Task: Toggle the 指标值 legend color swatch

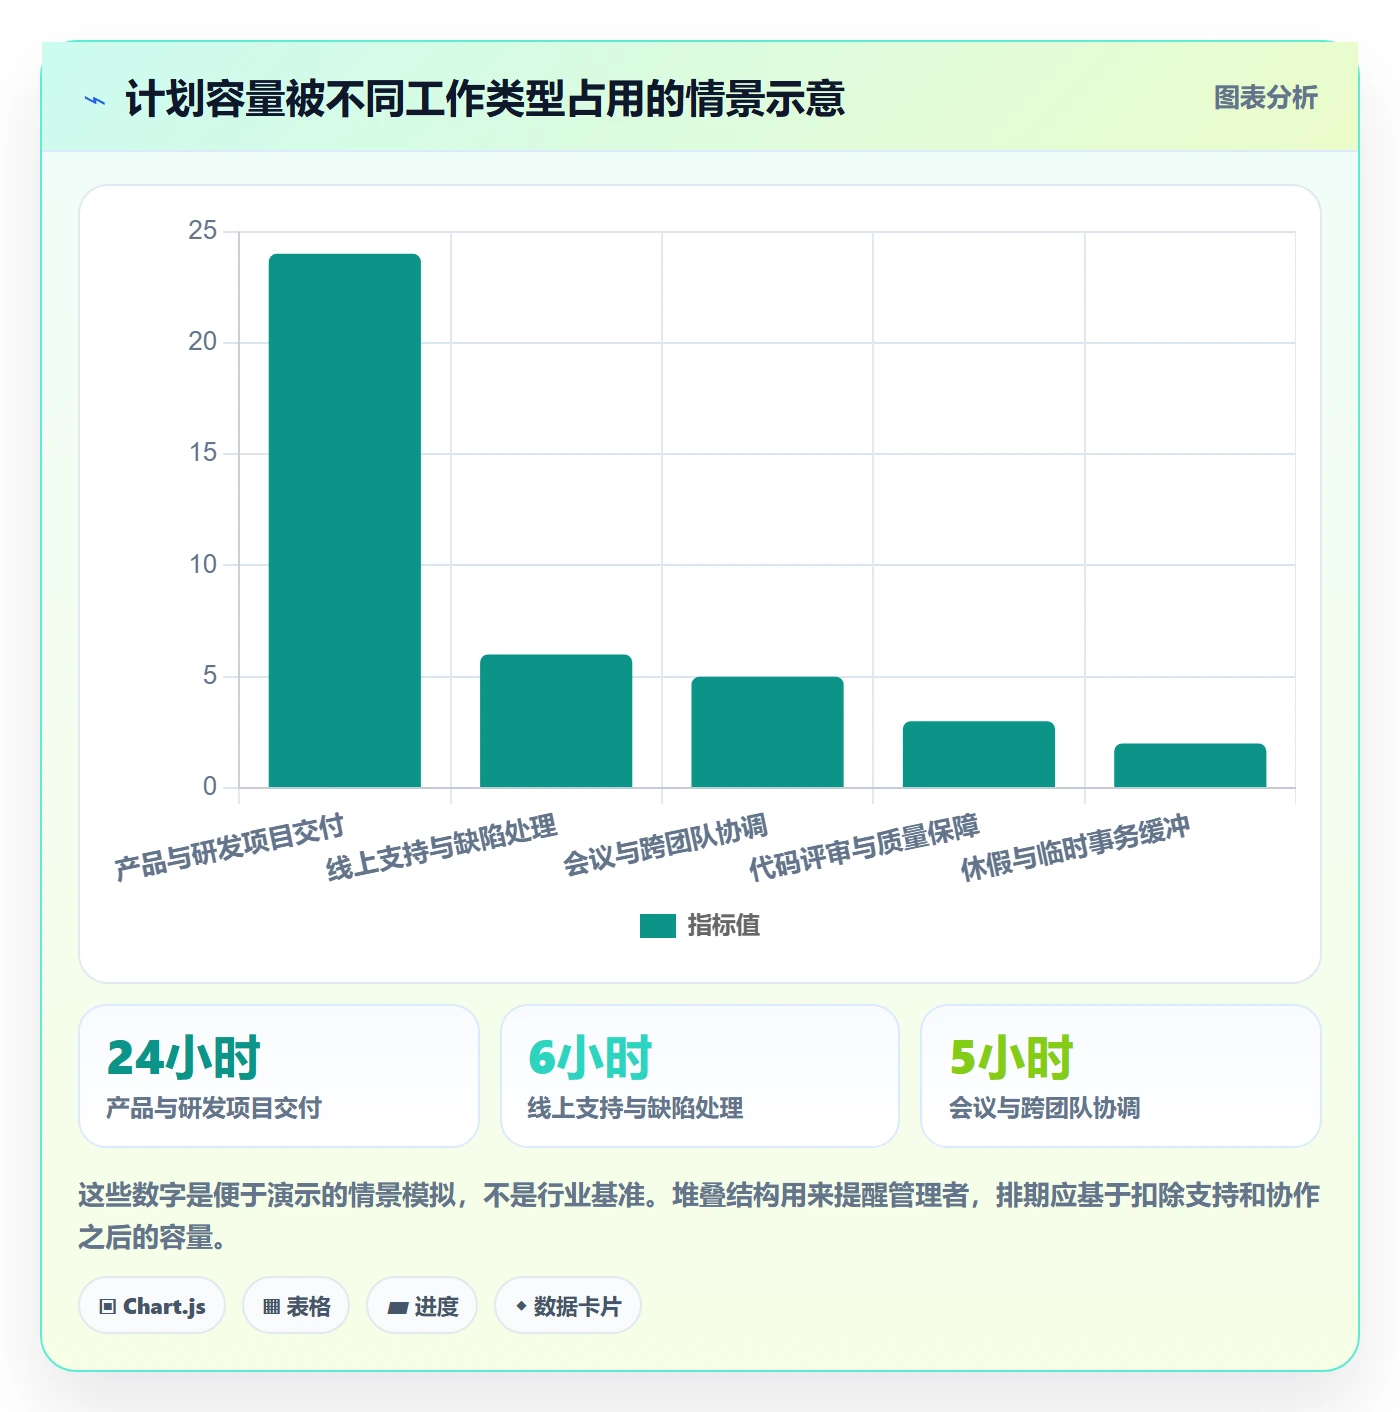Action: click(658, 926)
